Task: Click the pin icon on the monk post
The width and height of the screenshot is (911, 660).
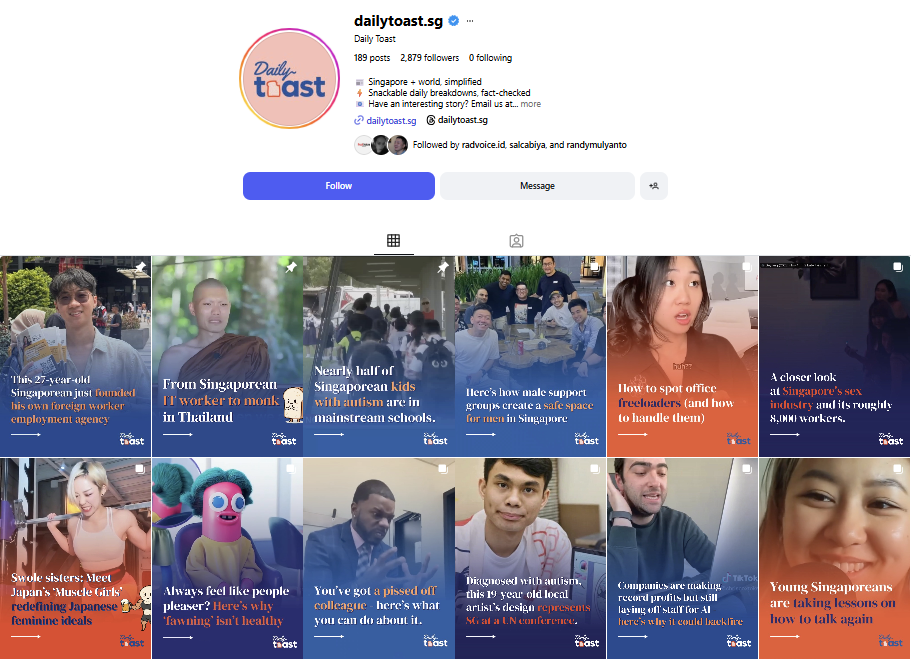Action: pyautogui.click(x=291, y=267)
